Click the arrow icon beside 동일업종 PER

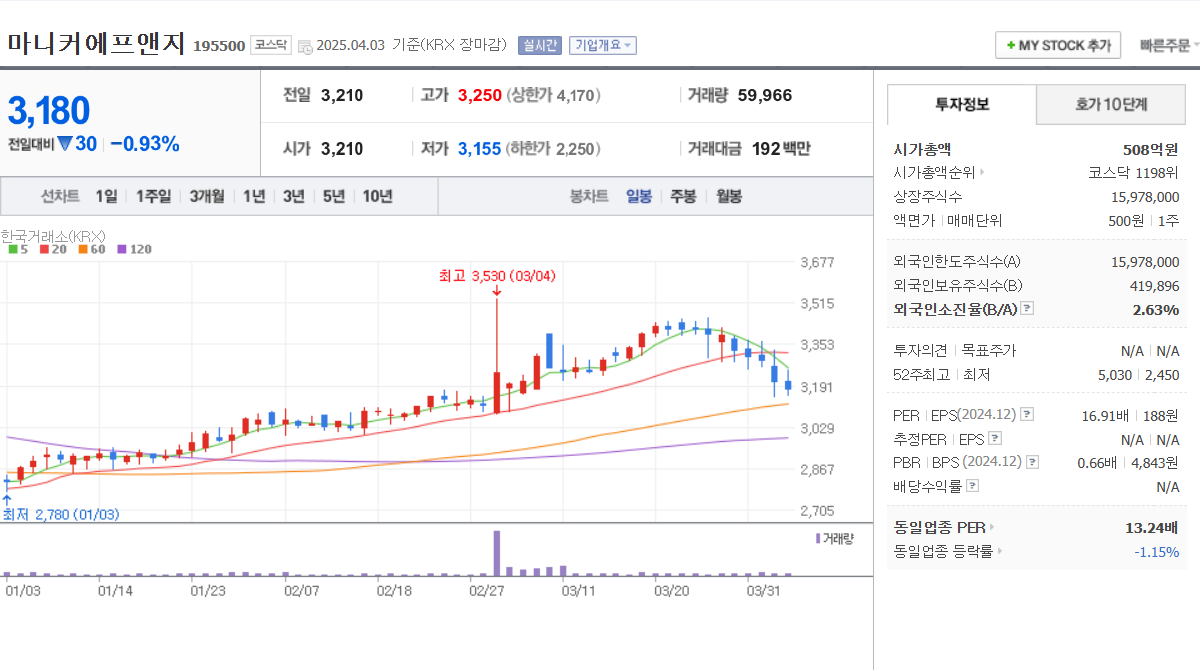[992, 527]
